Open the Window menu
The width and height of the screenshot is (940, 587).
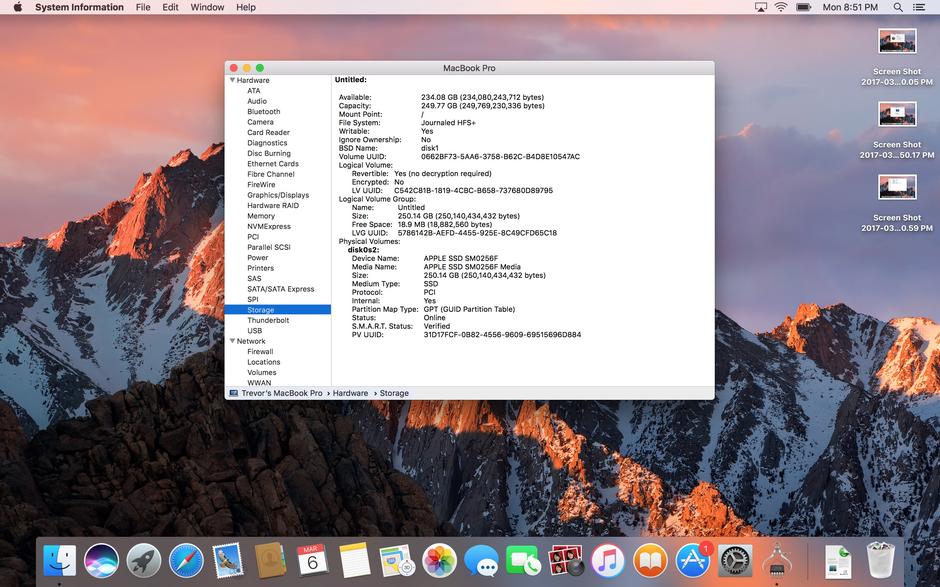click(x=207, y=7)
